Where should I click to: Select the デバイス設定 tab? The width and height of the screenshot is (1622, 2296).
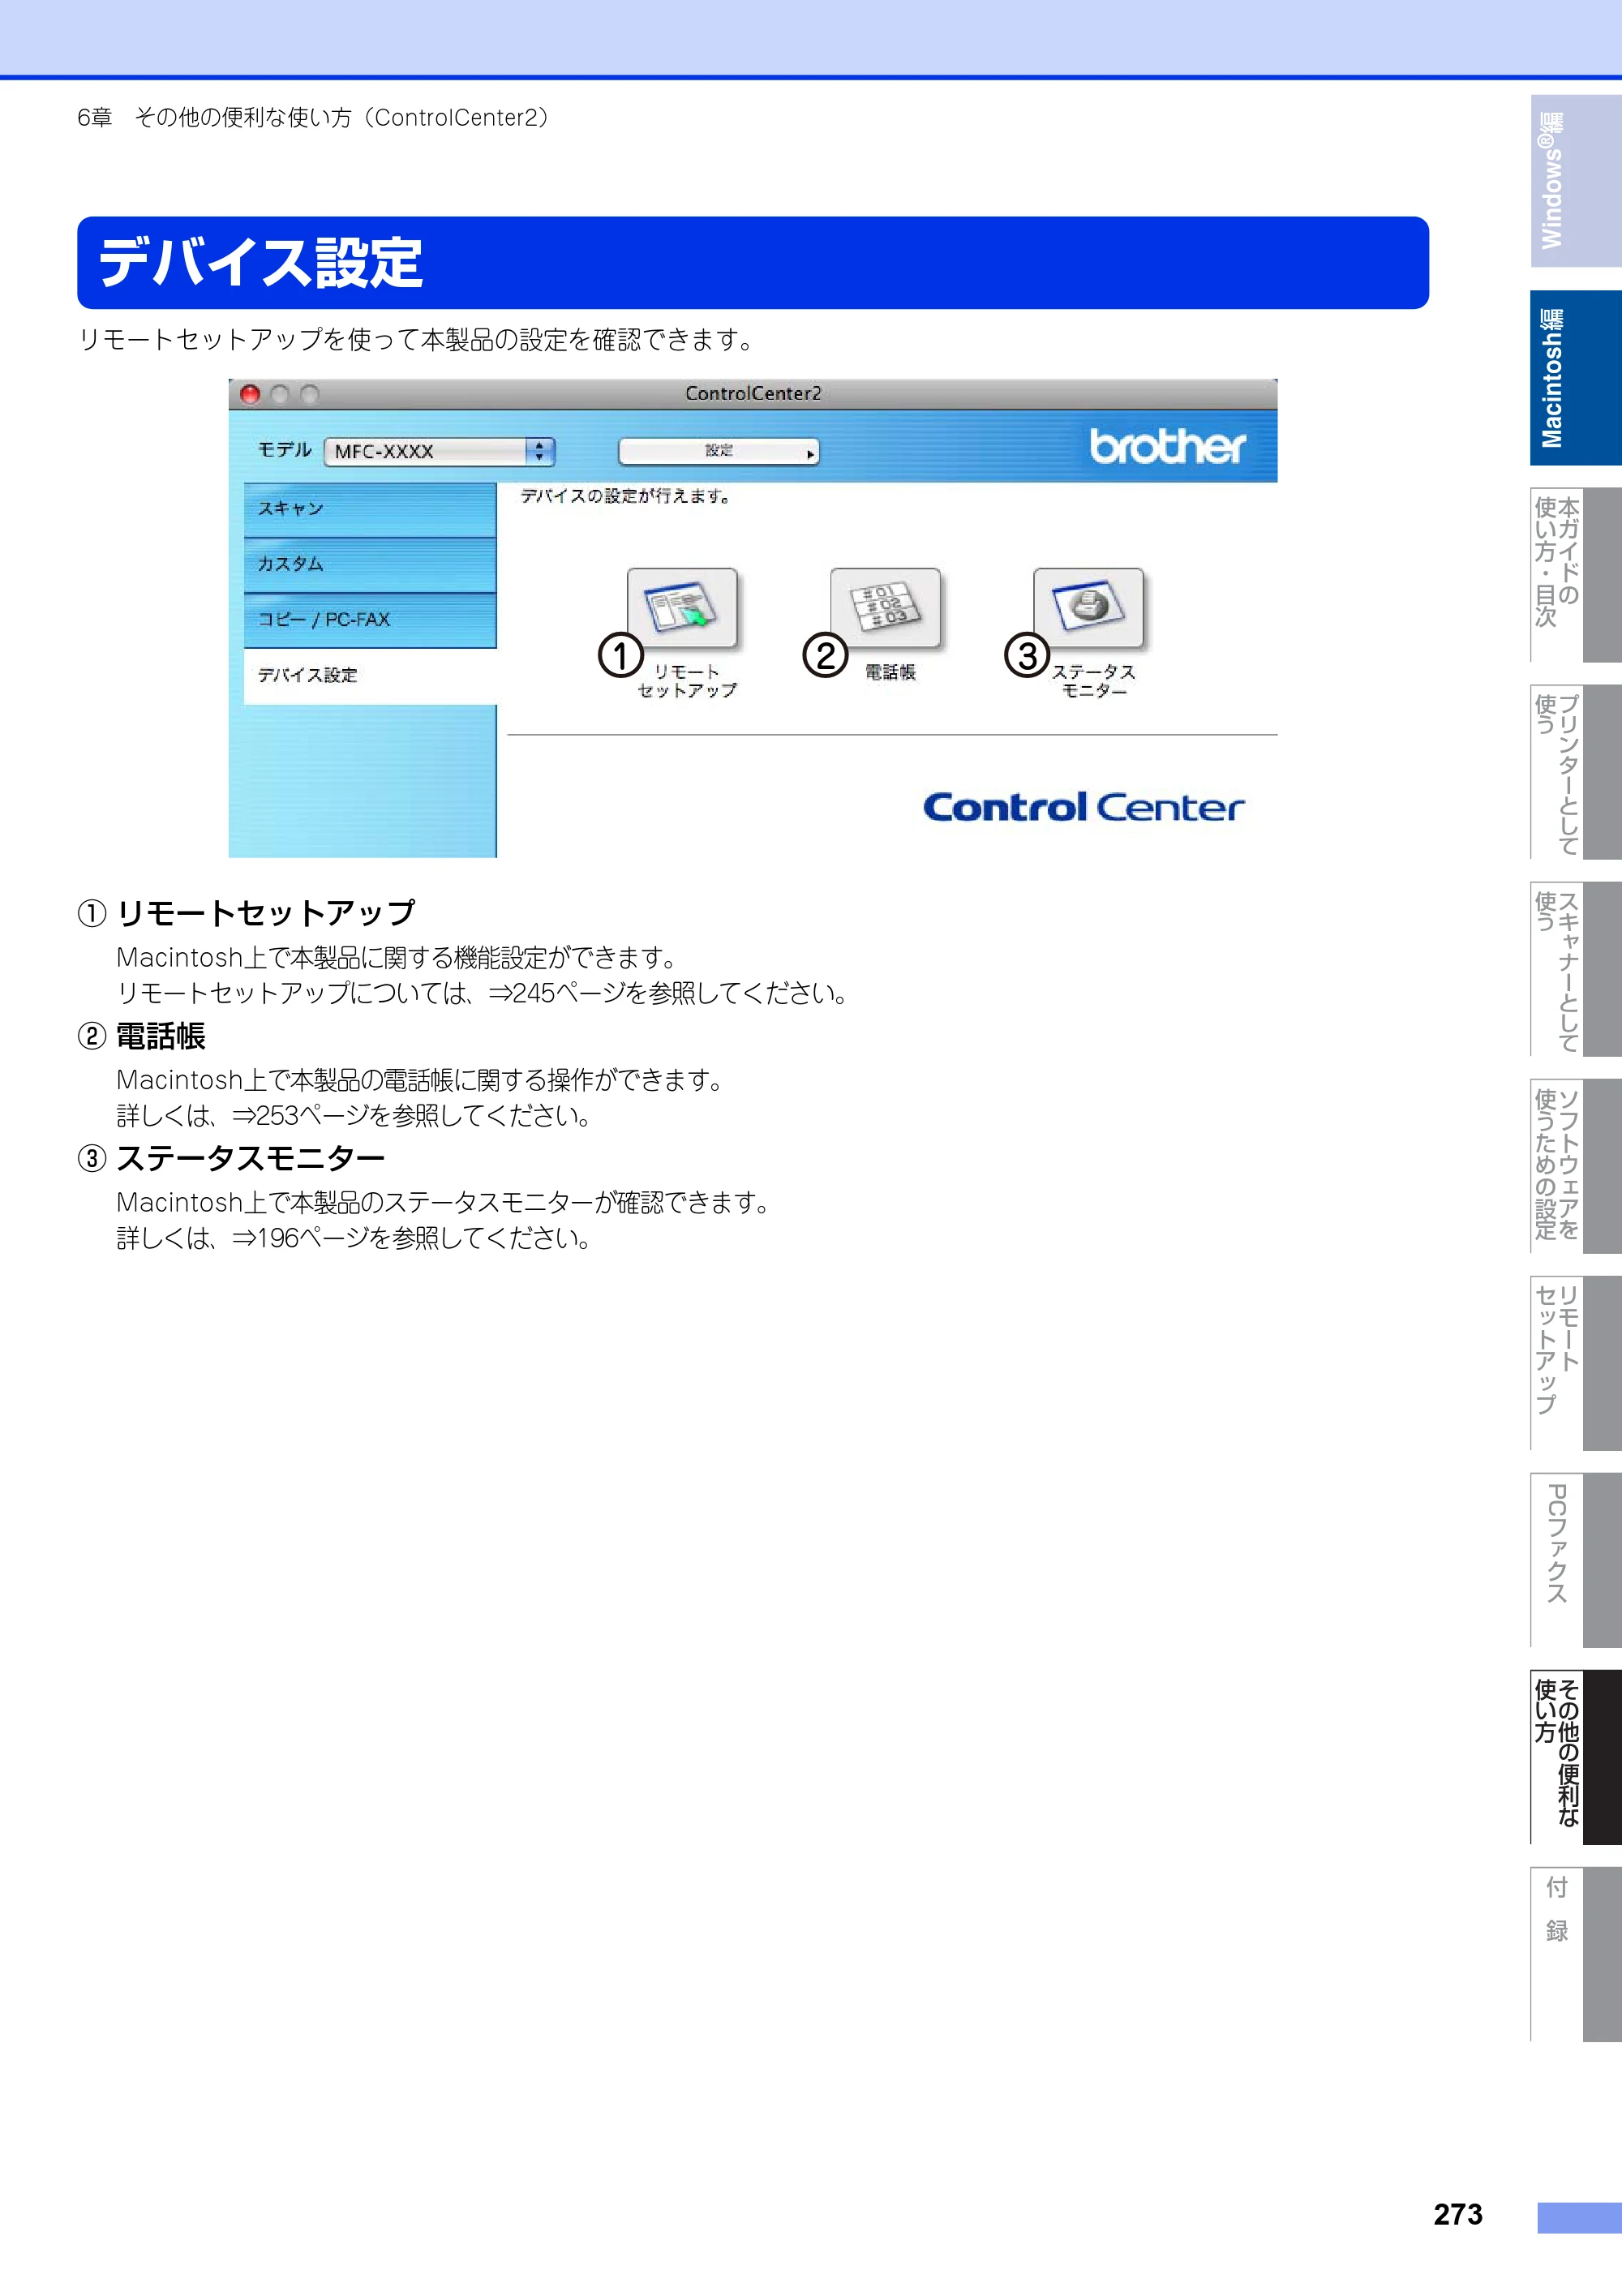(x=370, y=676)
